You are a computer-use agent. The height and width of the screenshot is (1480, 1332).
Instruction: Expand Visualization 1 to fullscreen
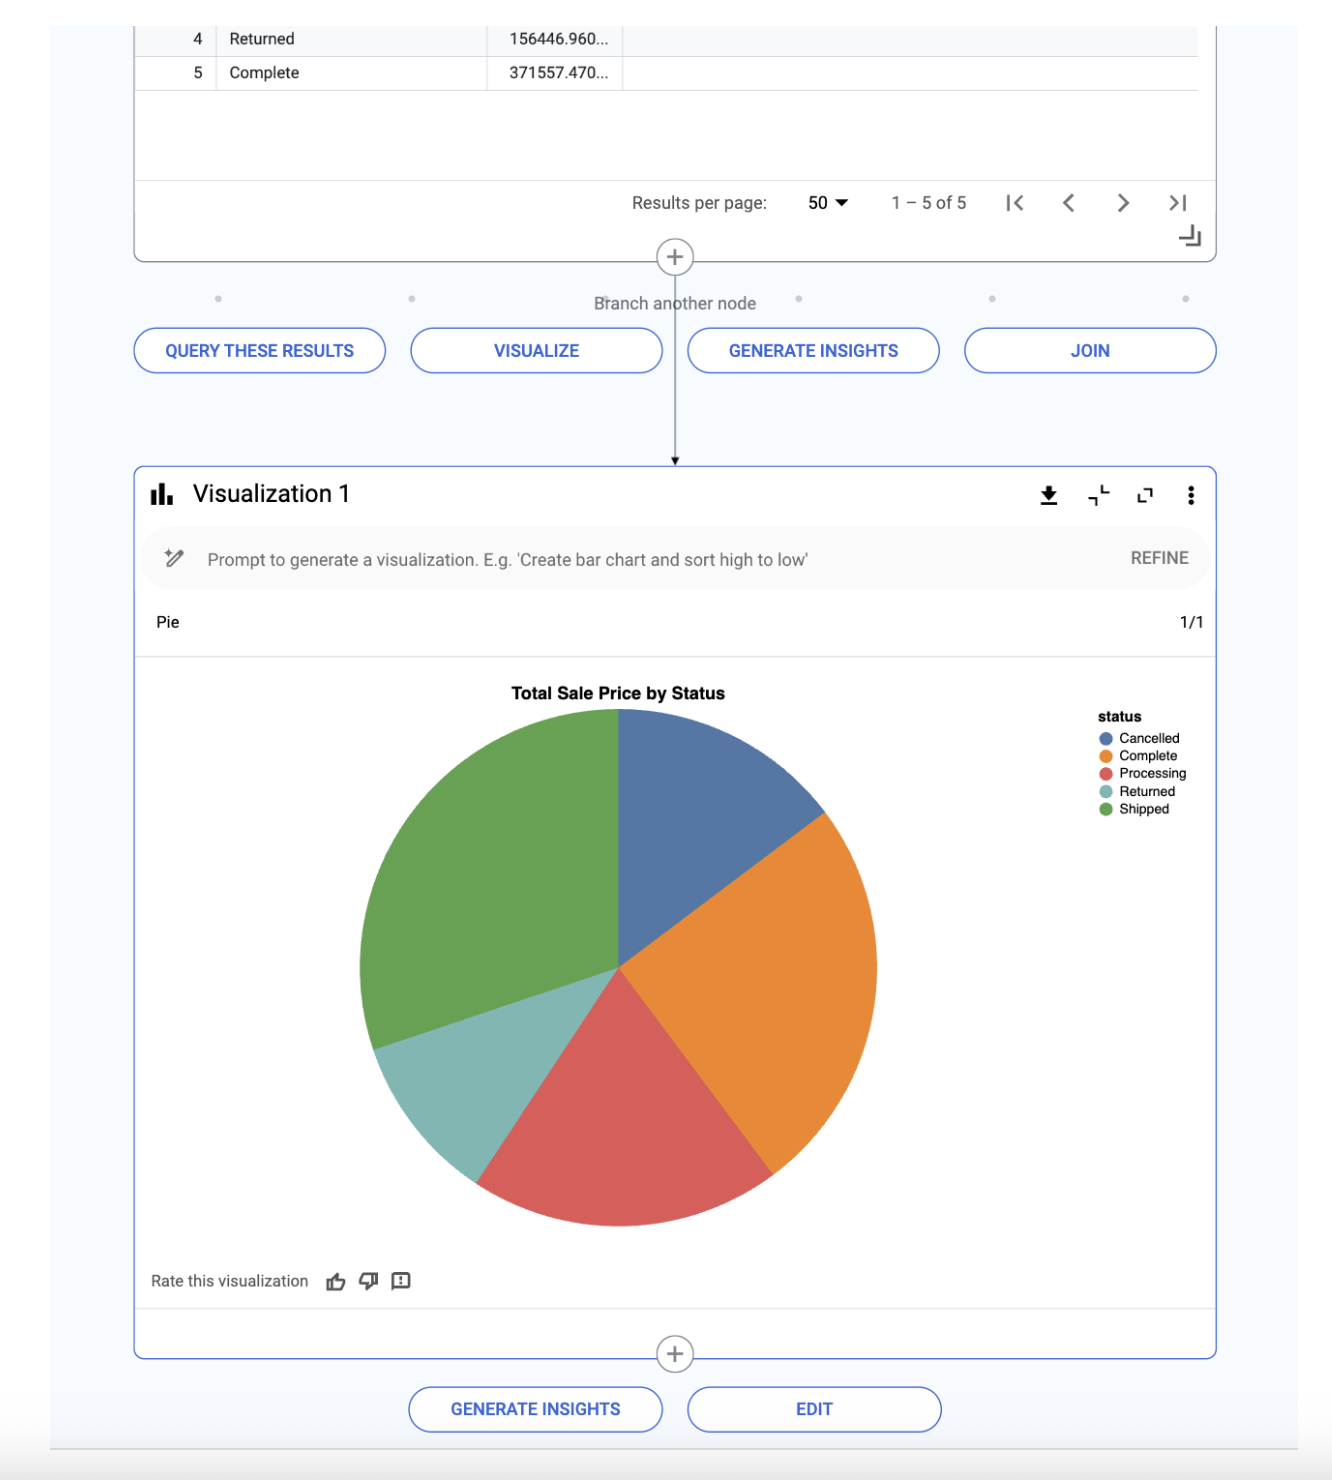[1145, 495]
